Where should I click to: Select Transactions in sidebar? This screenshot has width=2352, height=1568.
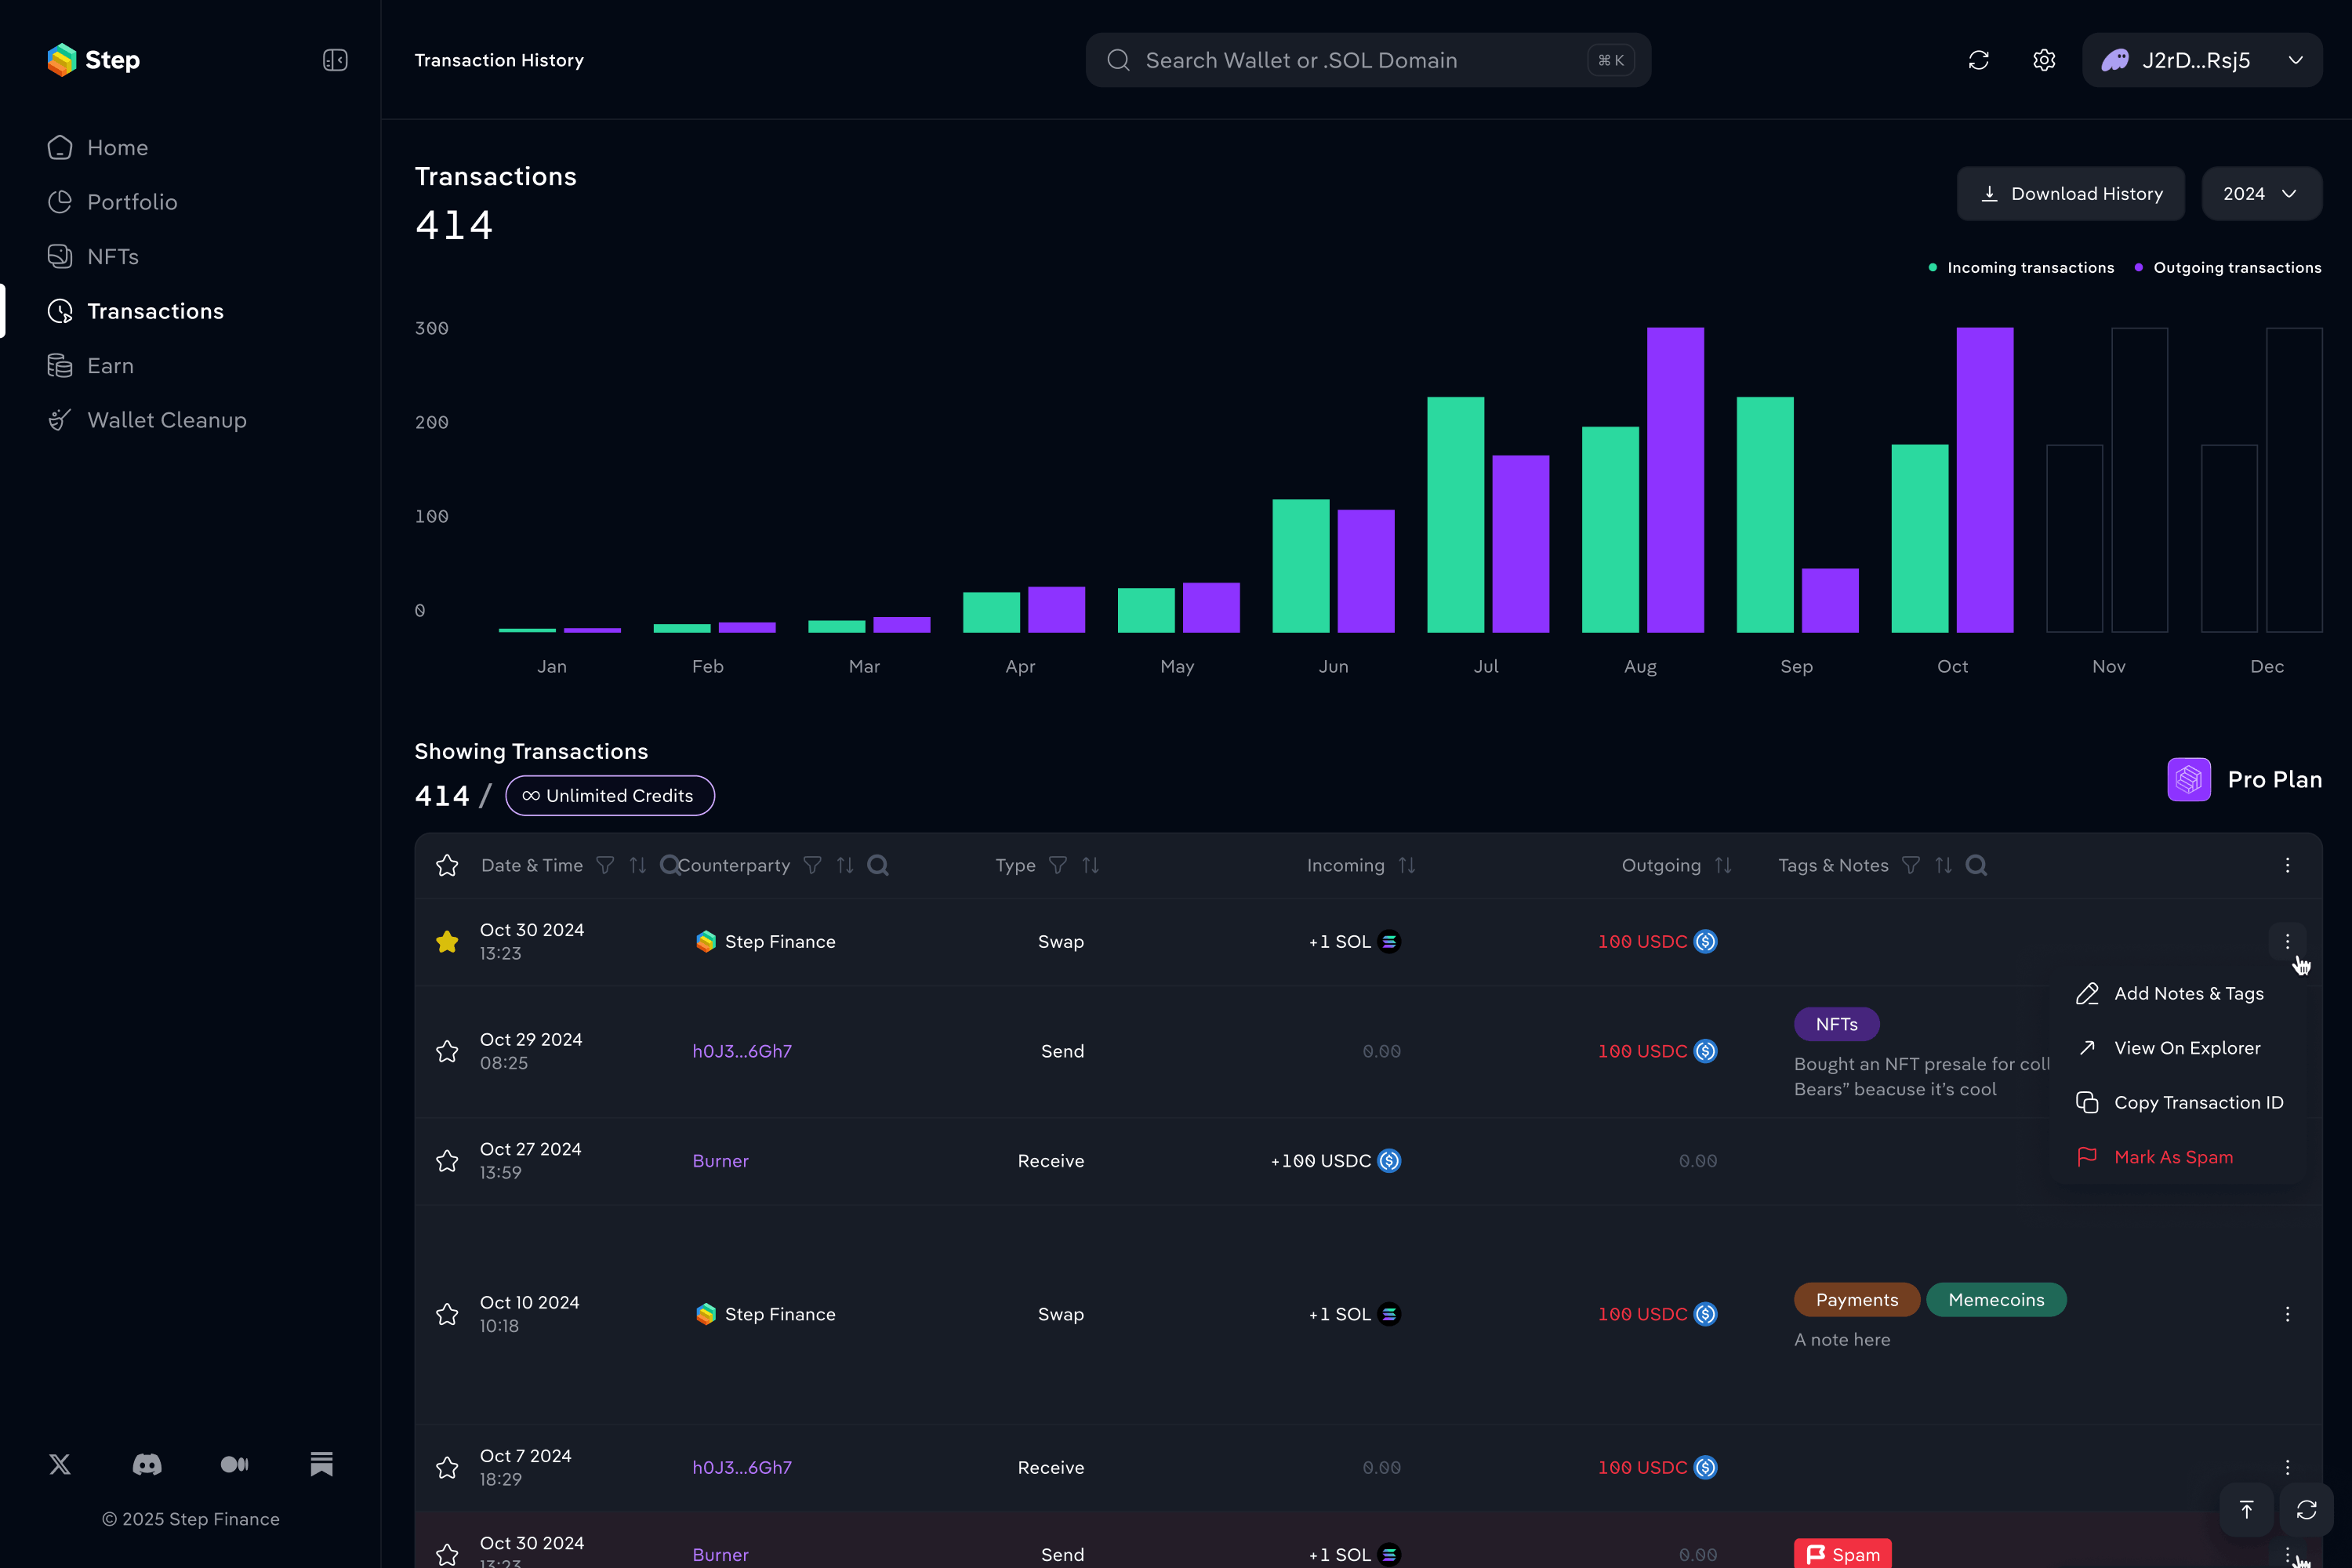pos(135,311)
